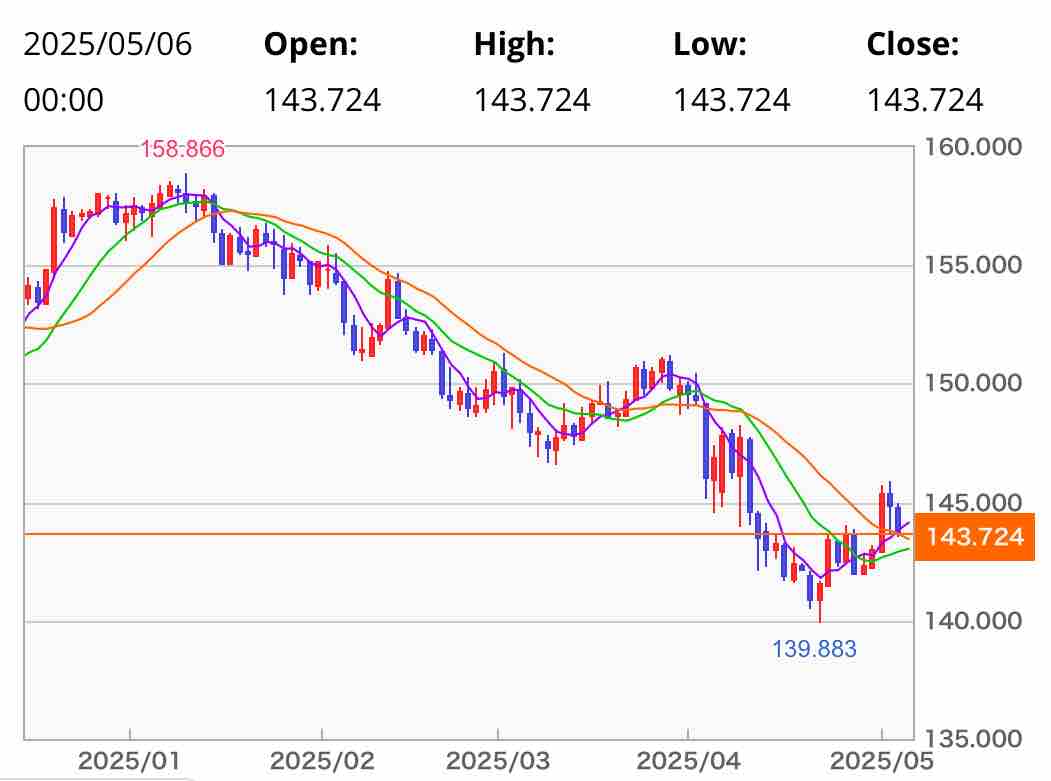Click the 00:00 time value
Viewport: 1051px width, 781px height.
pos(64,101)
